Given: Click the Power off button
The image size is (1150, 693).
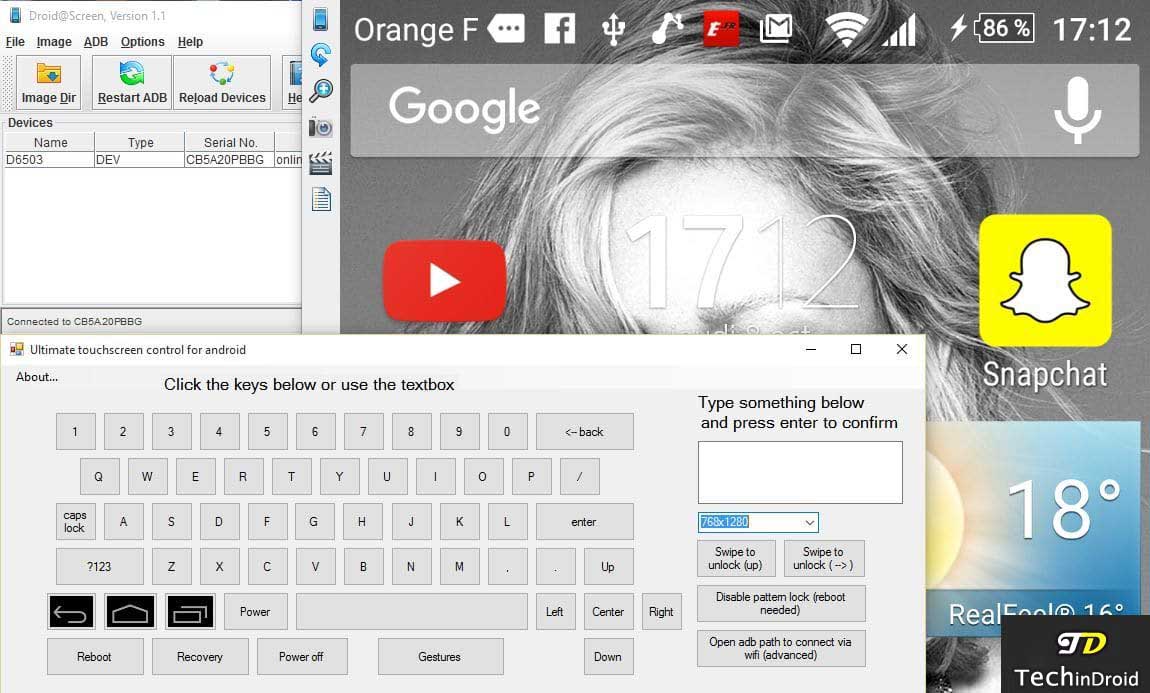Looking at the screenshot, I should click(x=301, y=656).
